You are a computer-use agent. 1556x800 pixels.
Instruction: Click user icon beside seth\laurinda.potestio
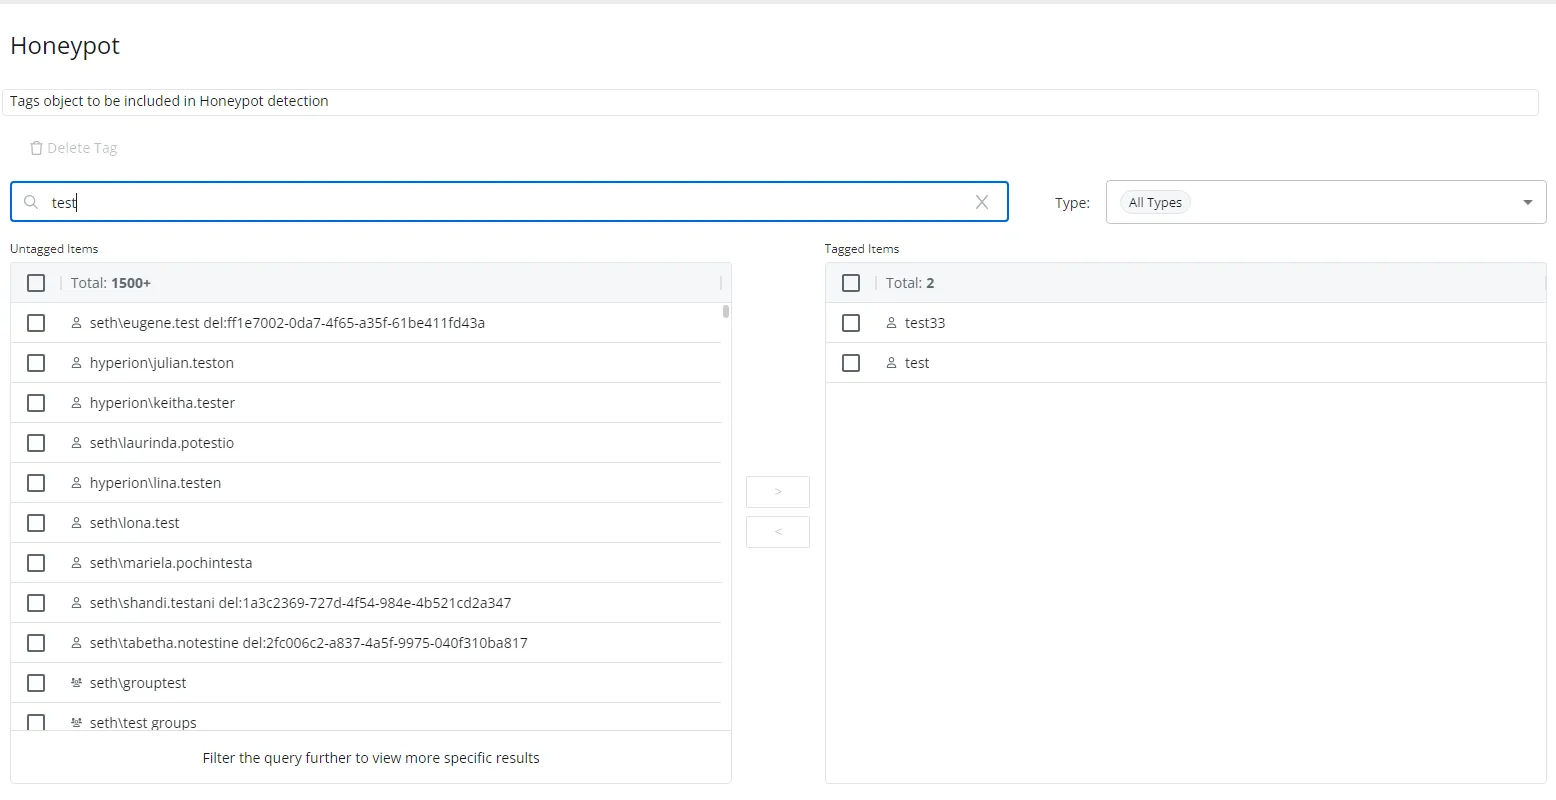76,443
